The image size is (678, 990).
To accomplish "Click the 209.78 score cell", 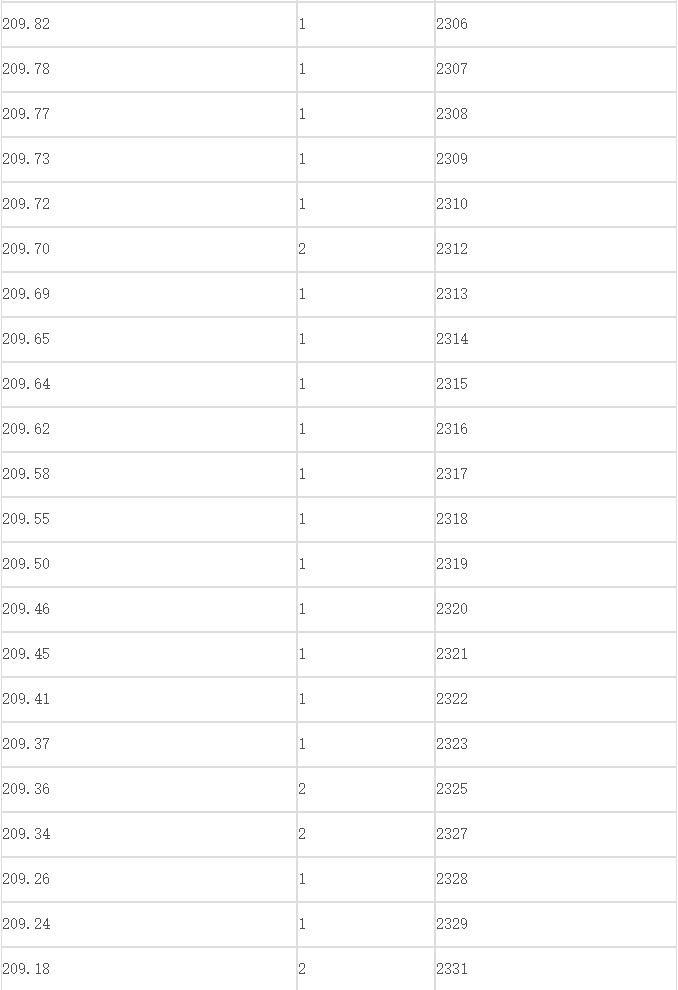I will click(149, 69).
